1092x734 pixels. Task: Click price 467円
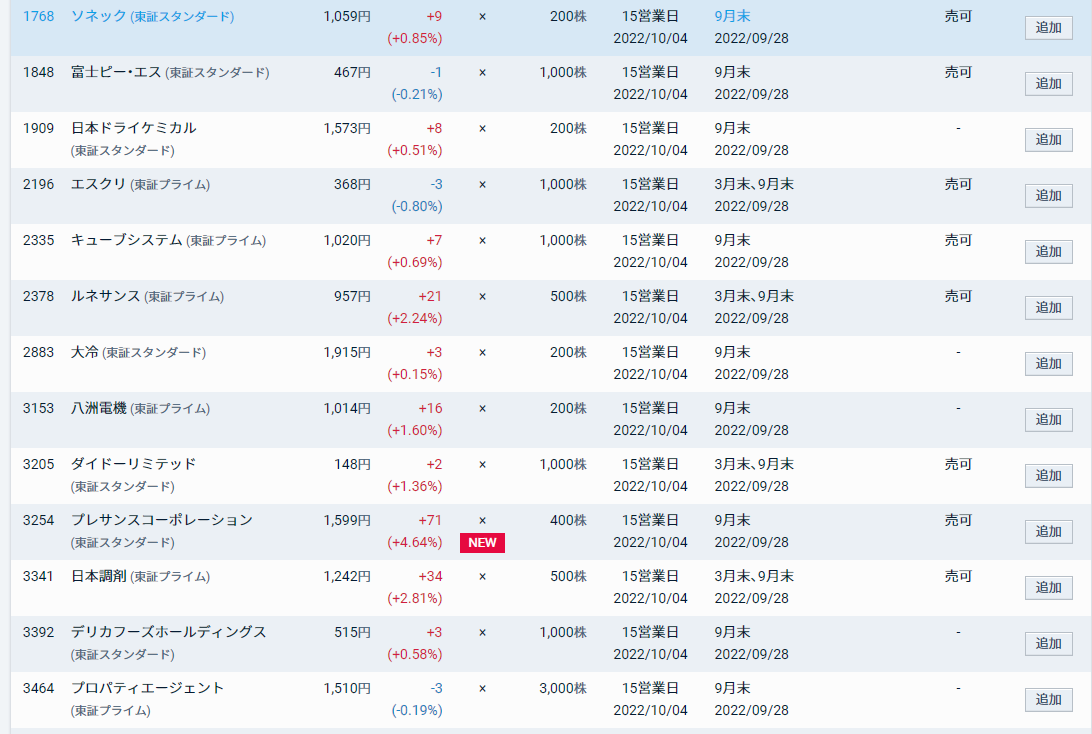point(352,72)
